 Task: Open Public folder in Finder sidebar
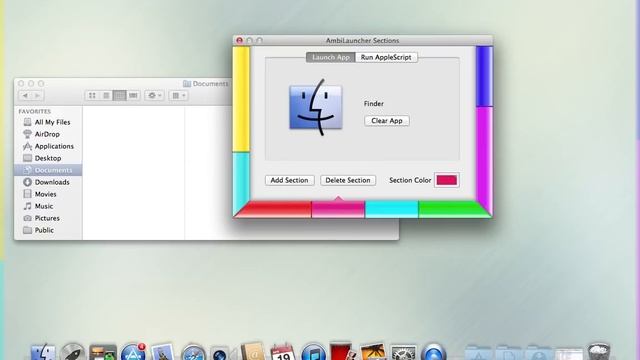48,230
